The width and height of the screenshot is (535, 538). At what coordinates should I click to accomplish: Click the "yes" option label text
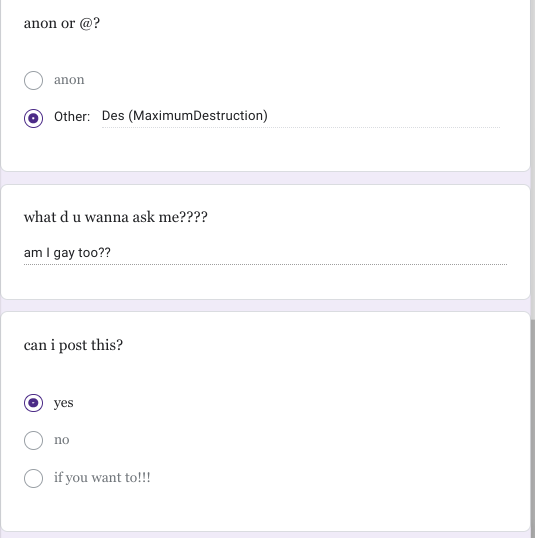63,403
